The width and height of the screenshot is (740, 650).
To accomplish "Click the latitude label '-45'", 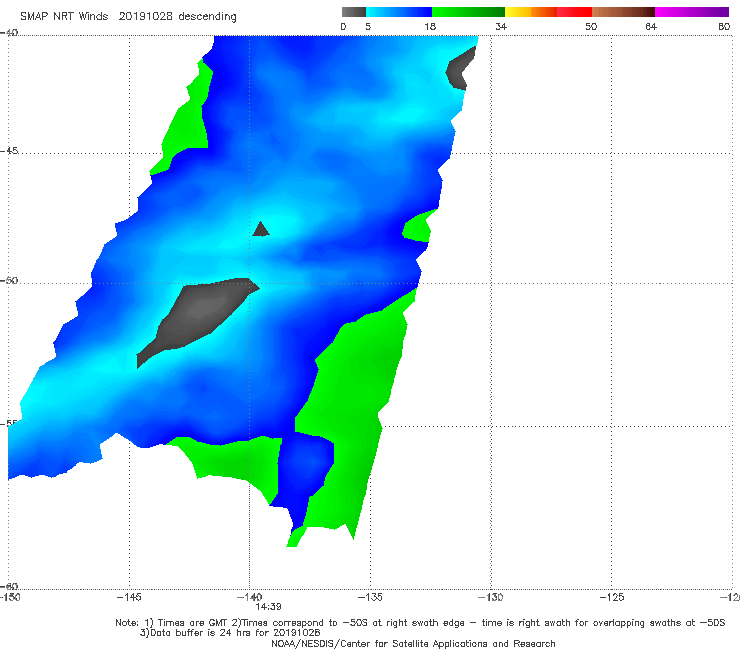I will (9, 151).
